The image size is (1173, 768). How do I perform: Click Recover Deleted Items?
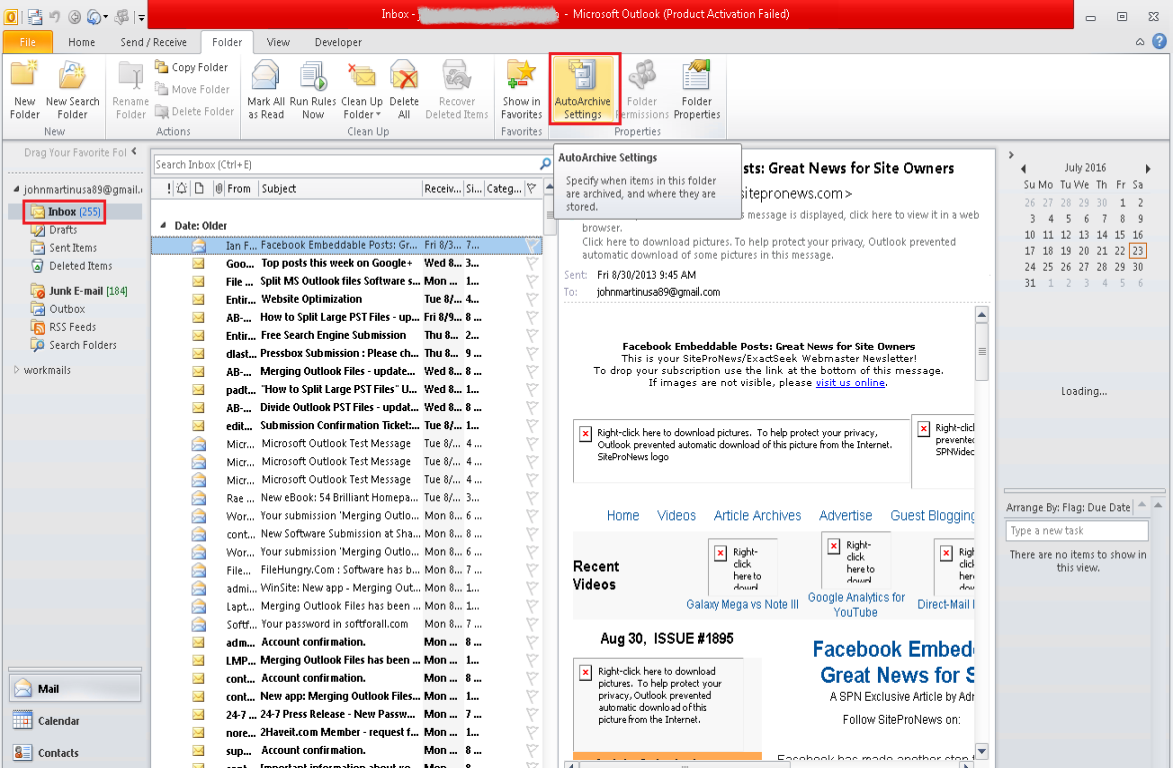pyautogui.click(x=456, y=90)
